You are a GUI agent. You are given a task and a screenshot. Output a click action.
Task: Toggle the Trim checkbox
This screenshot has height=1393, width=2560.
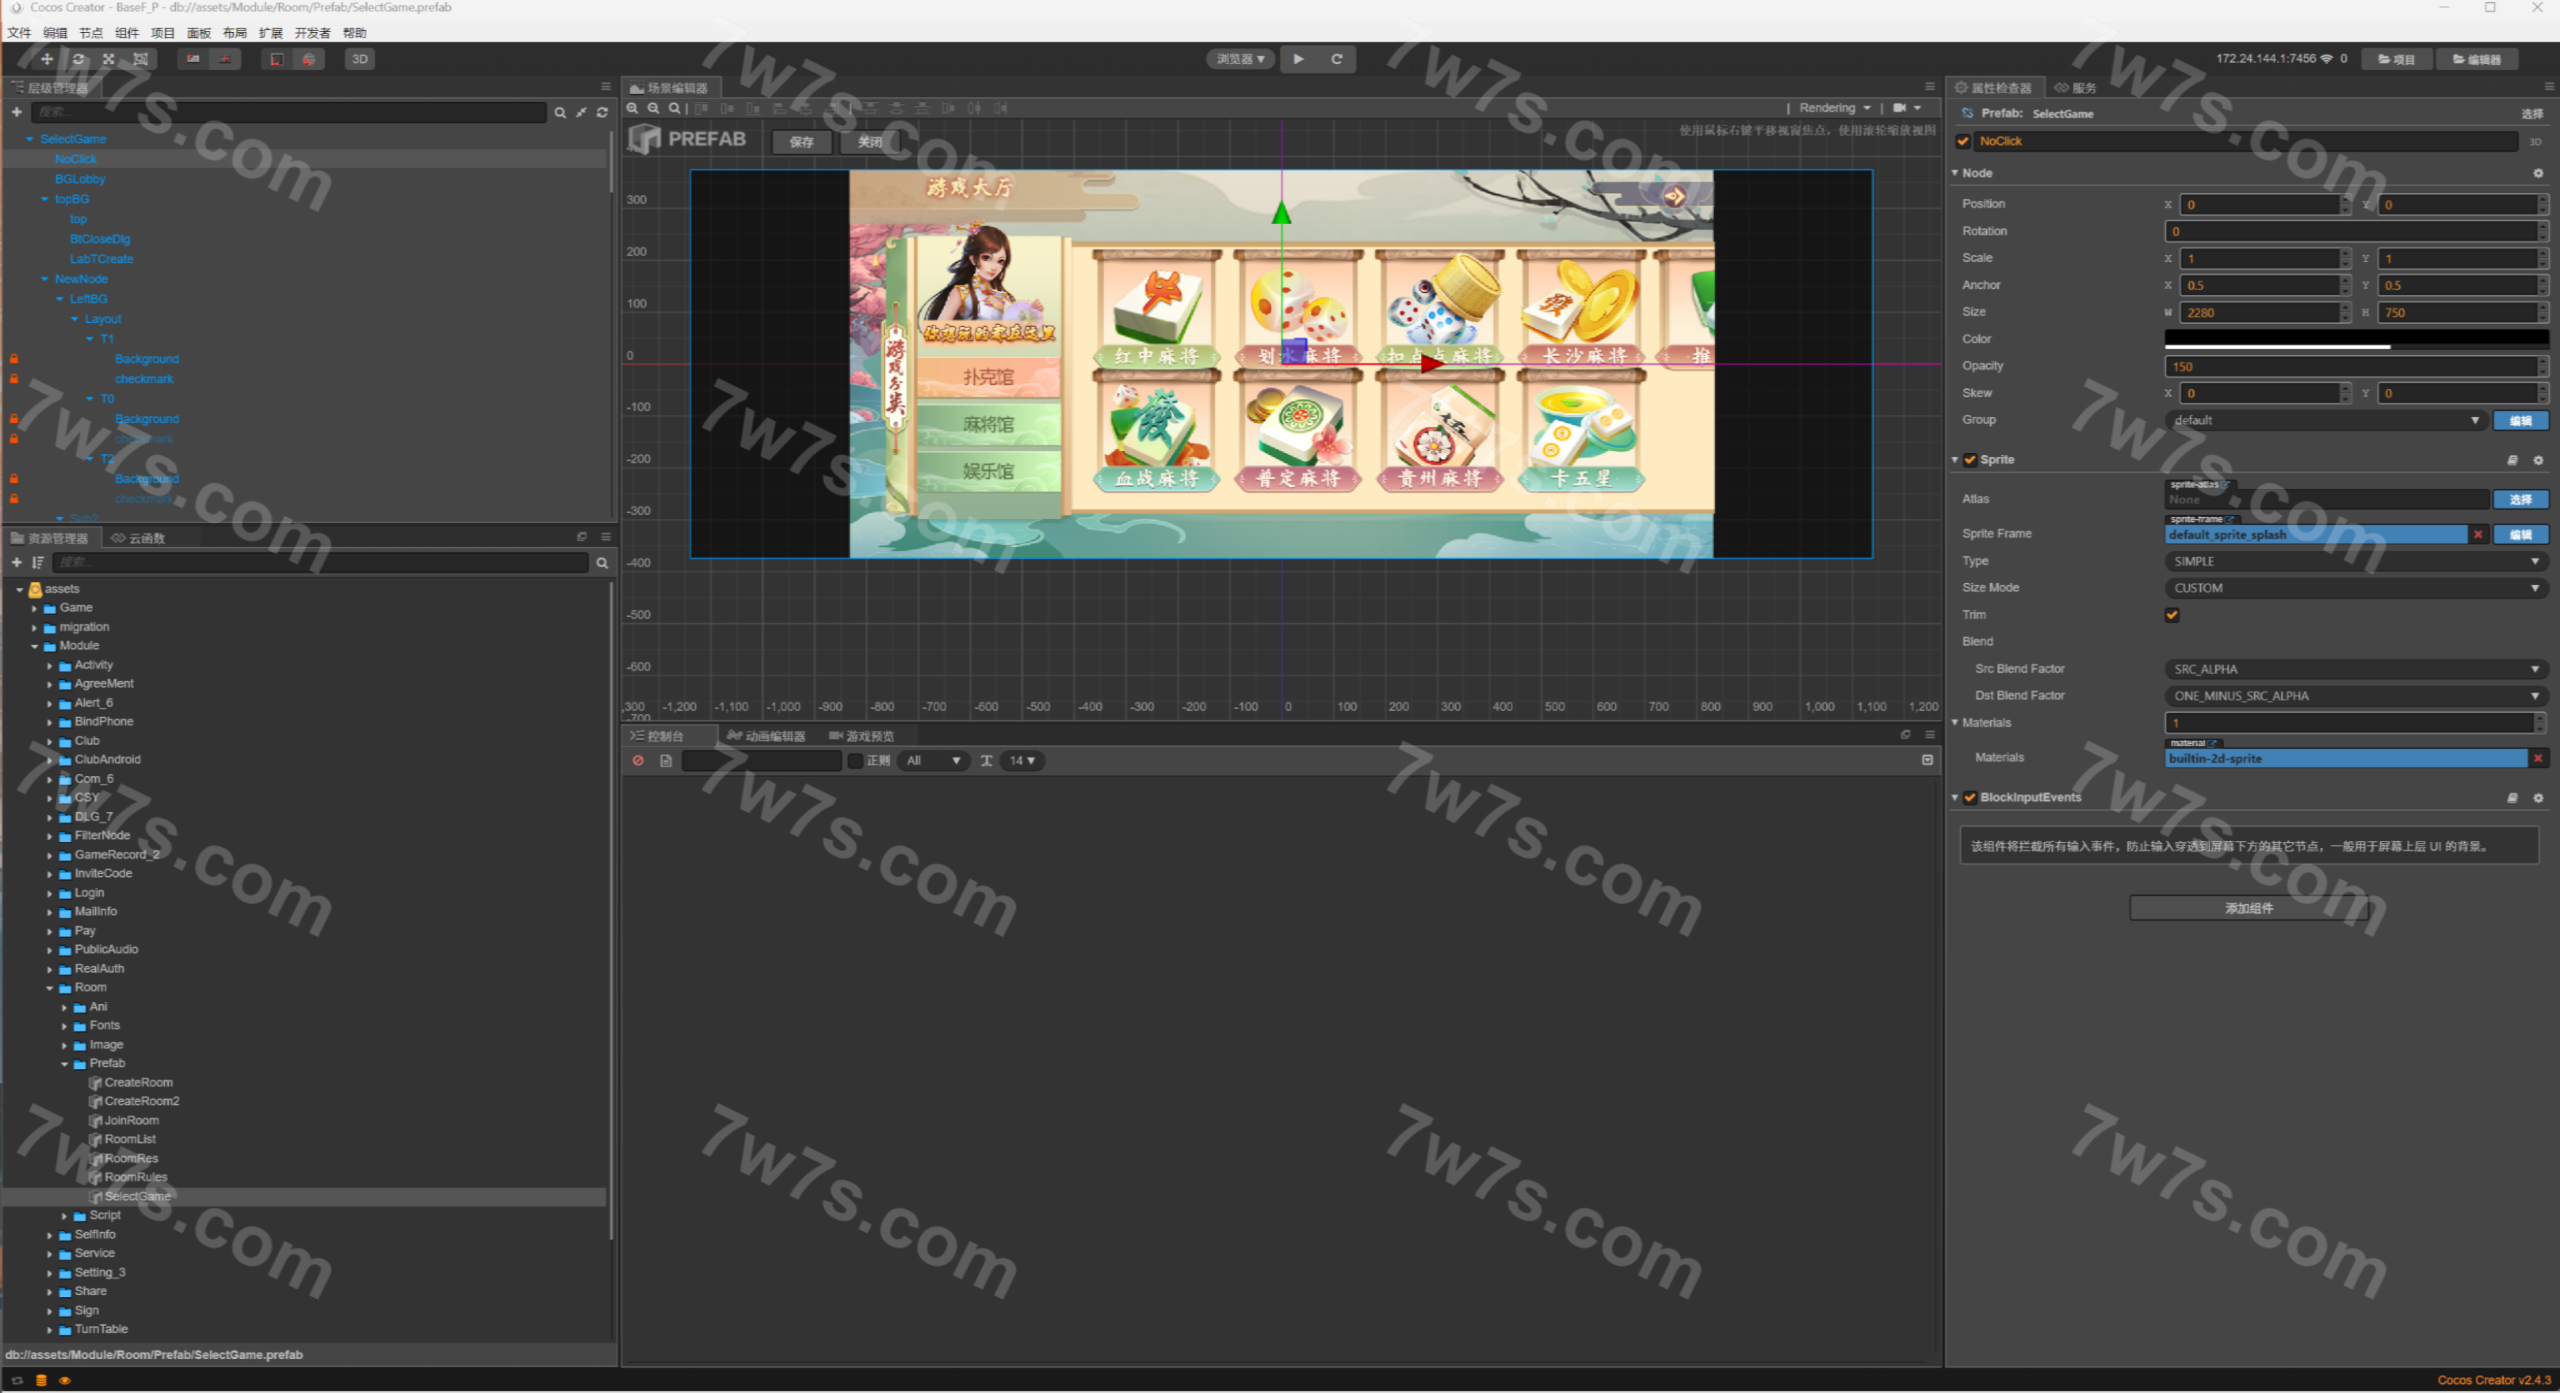(x=2172, y=615)
